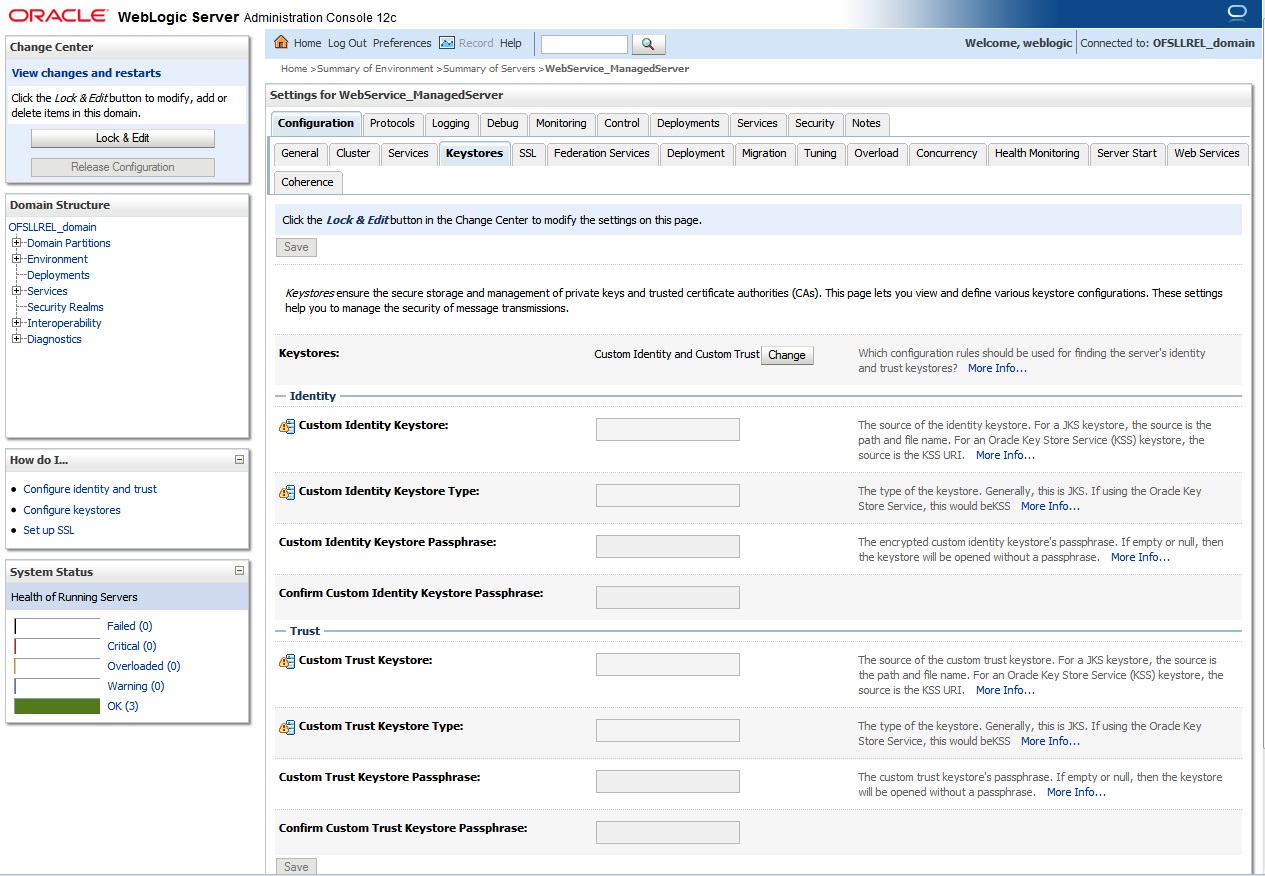Open View changes and restarts link

tap(86, 73)
